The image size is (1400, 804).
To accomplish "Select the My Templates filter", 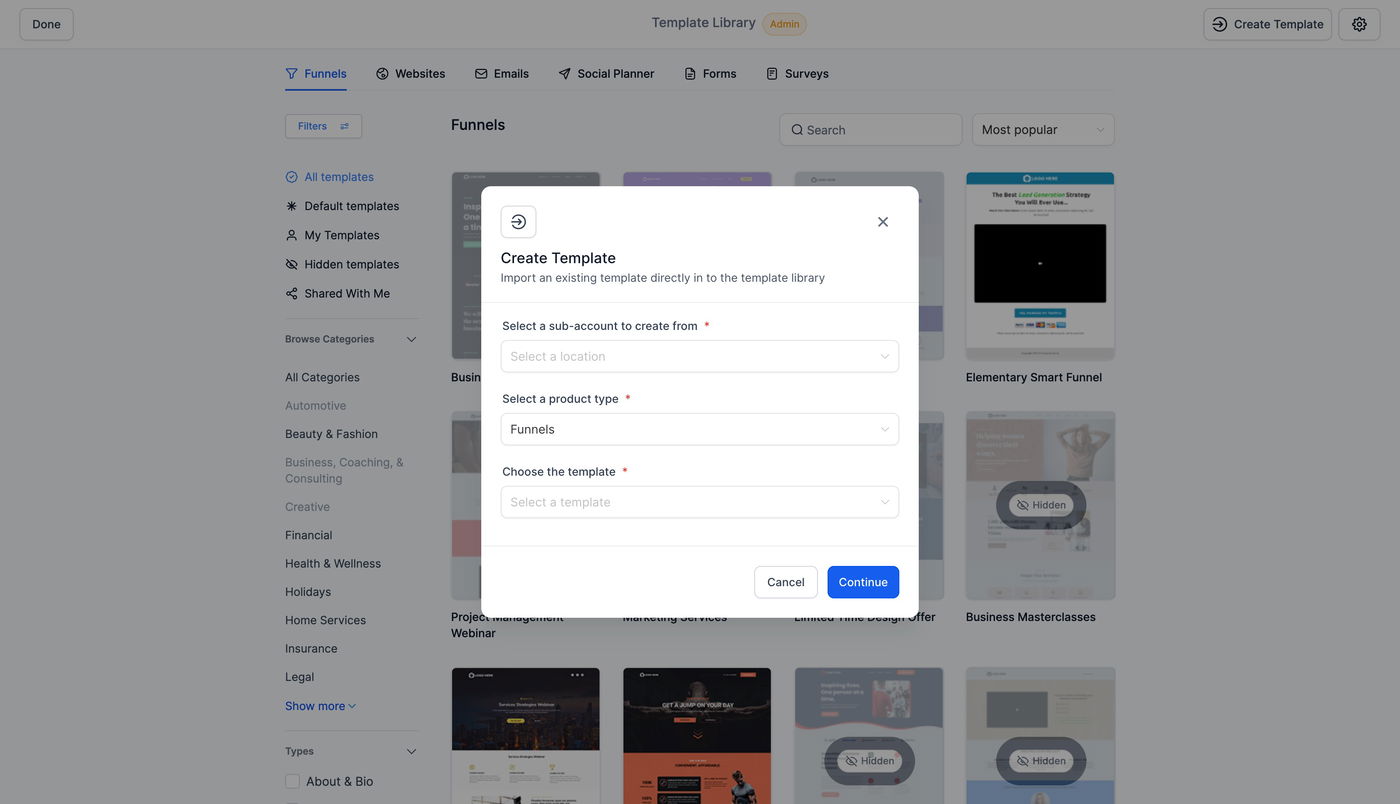I will point(332,235).
